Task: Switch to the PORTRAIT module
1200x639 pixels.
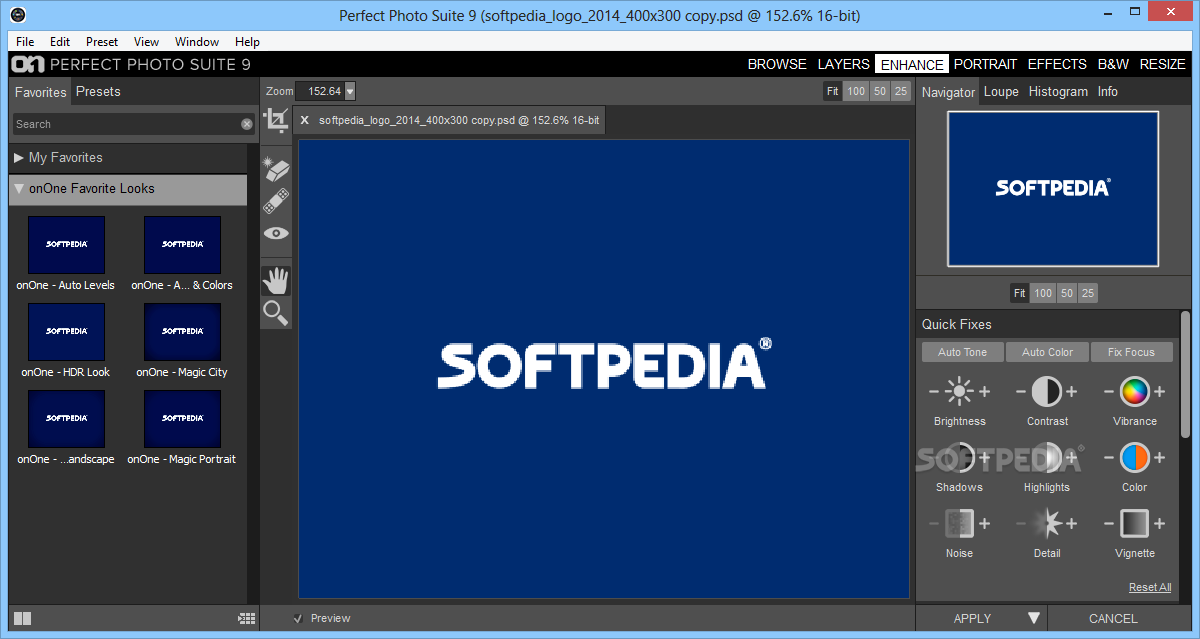Action: [985, 64]
